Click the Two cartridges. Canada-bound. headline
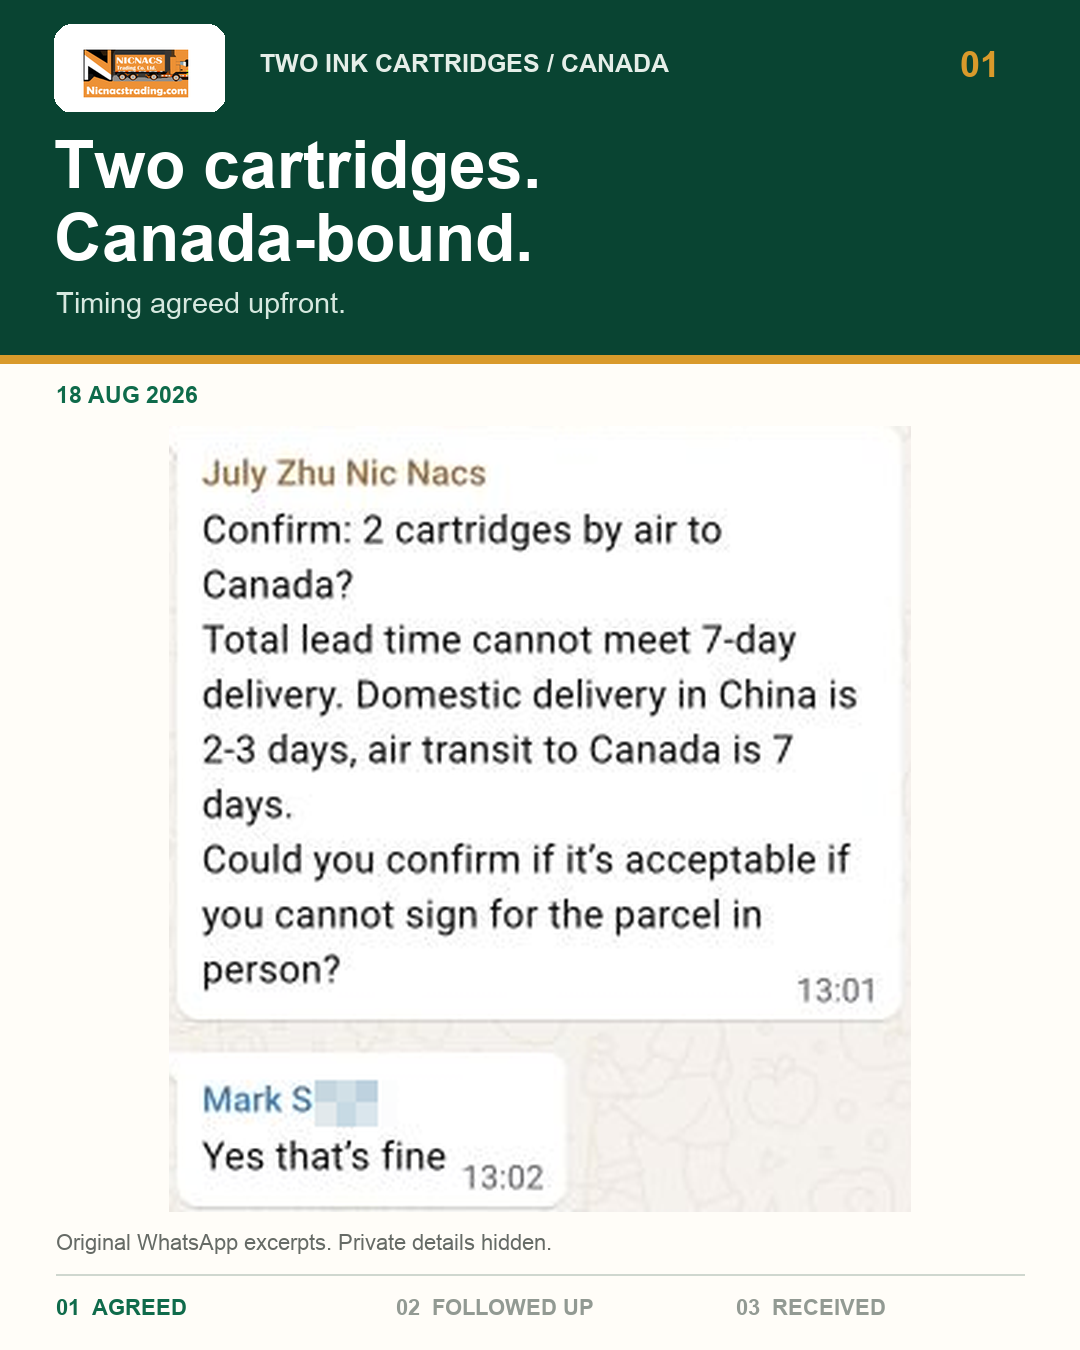Screen dimensions: 1080x1350 298,201
